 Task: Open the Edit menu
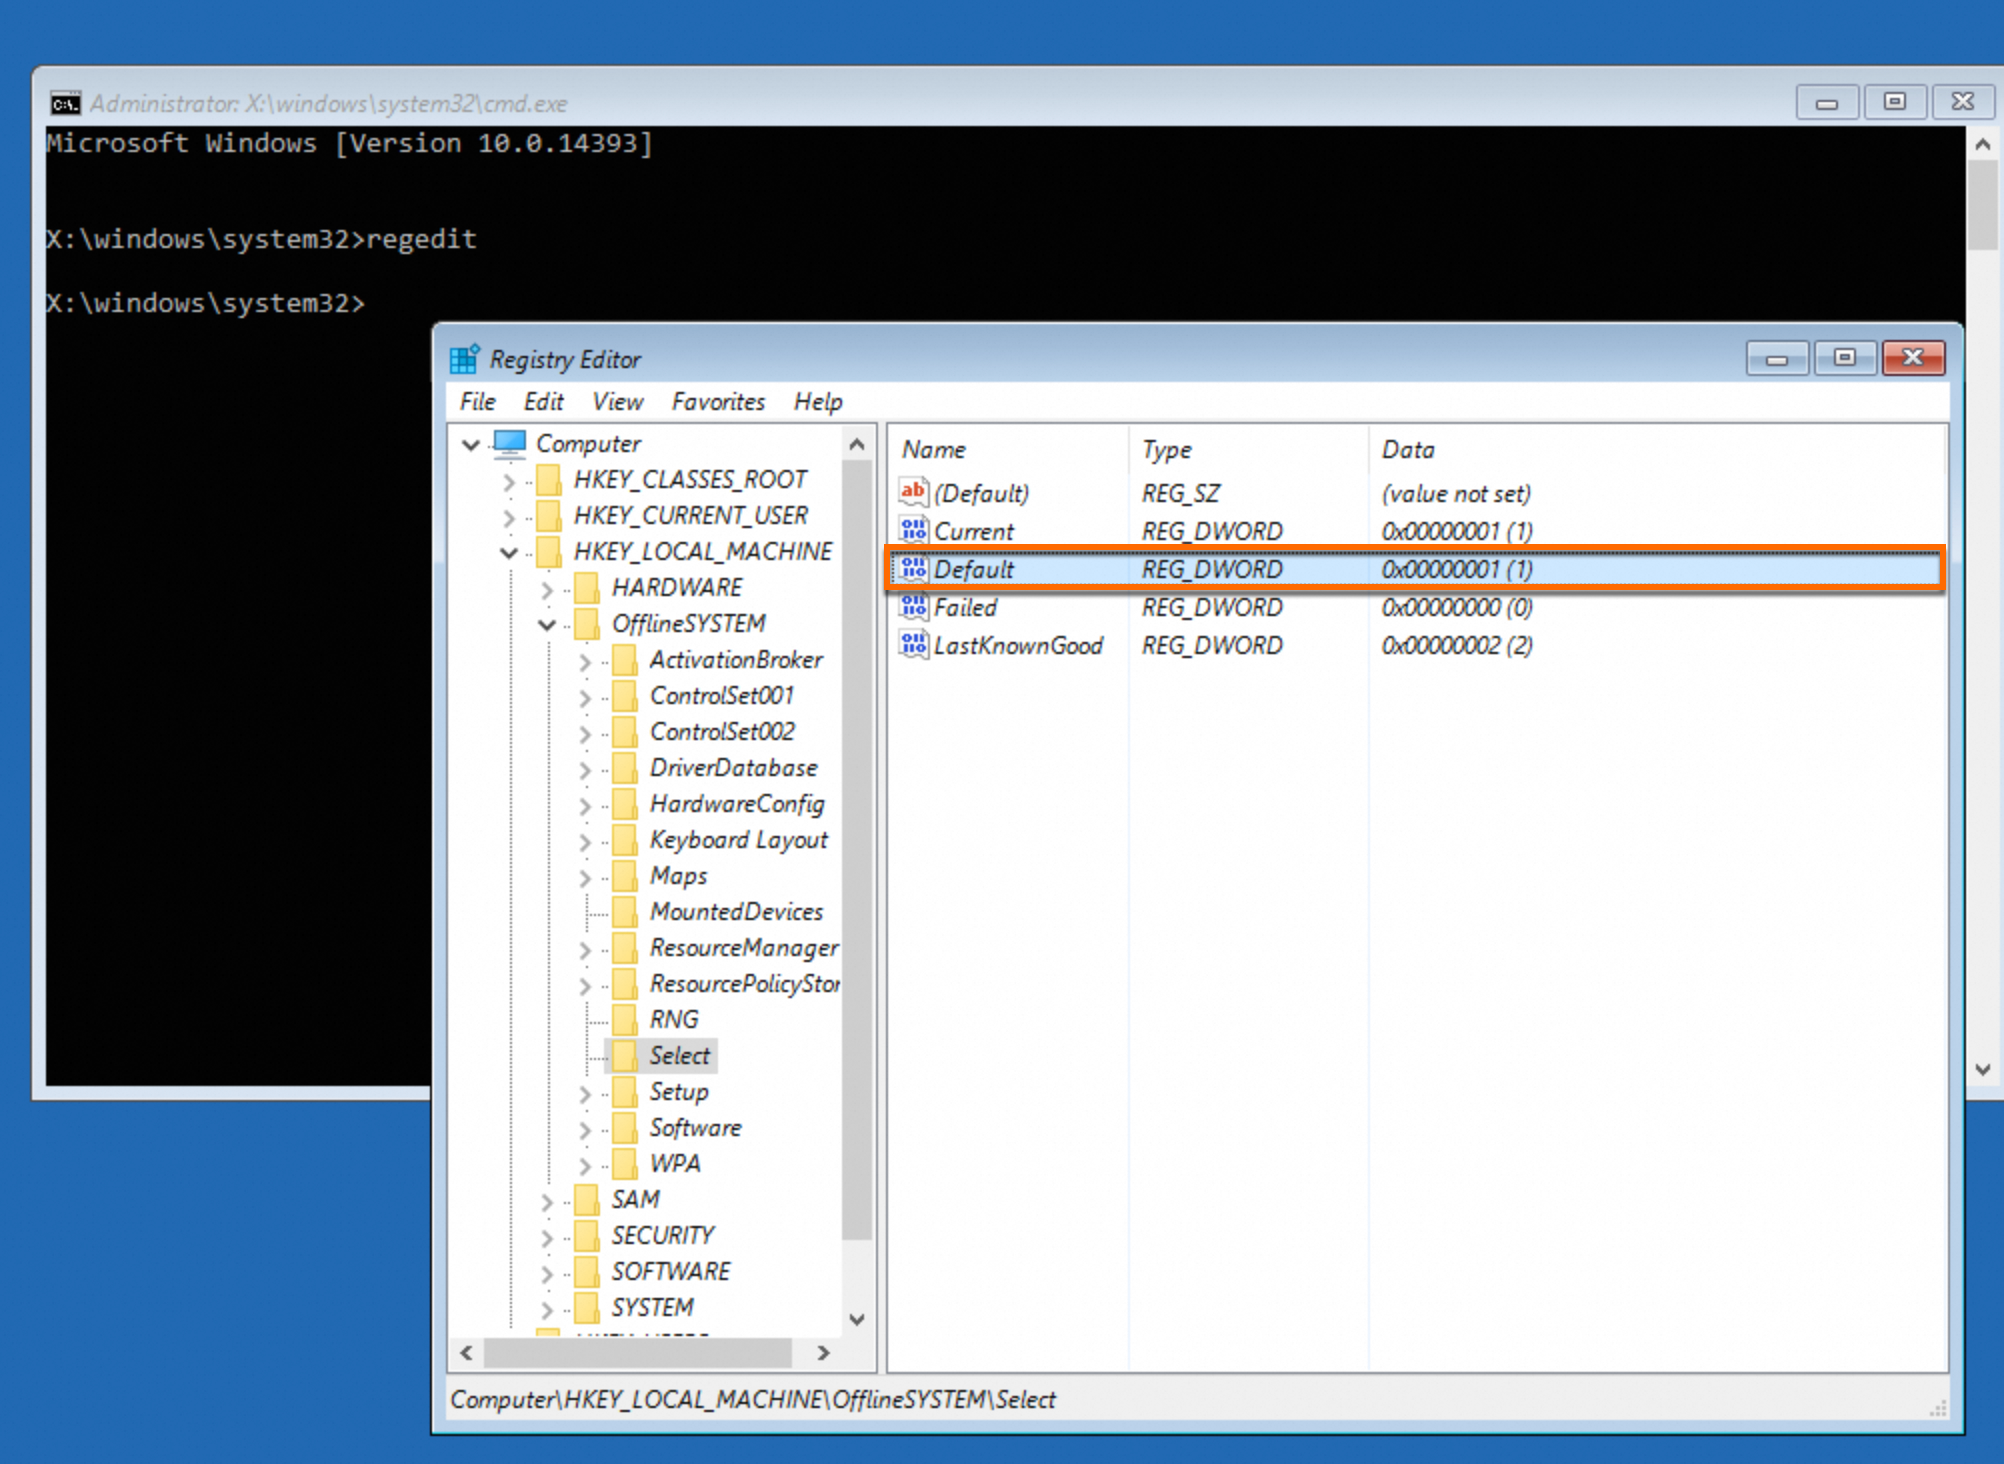click(x=543, y=402)
